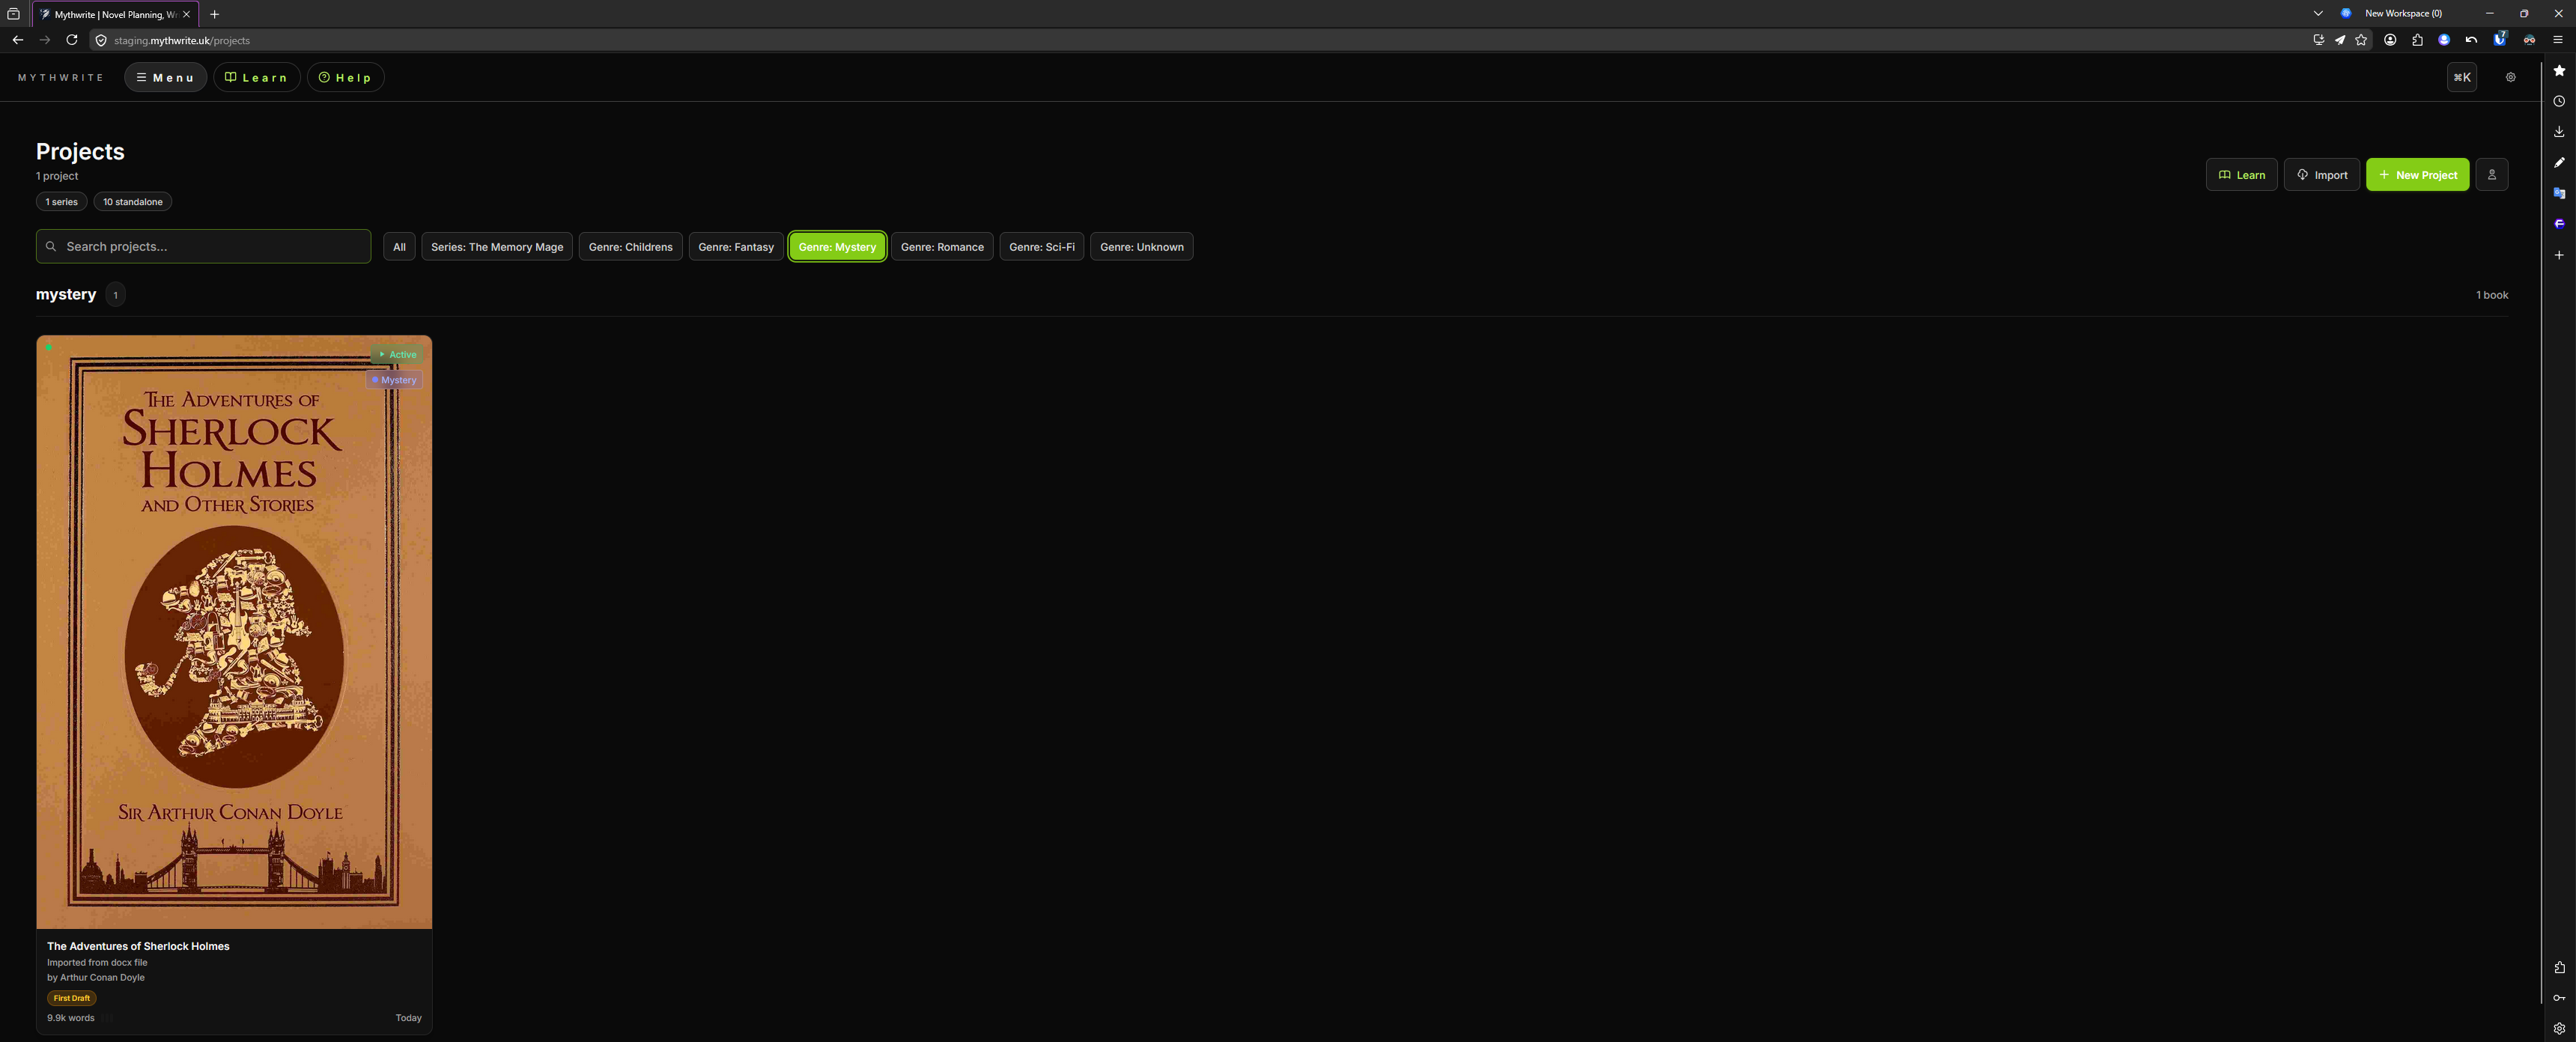Click the goggles-face extension icon

(2529, 40)
